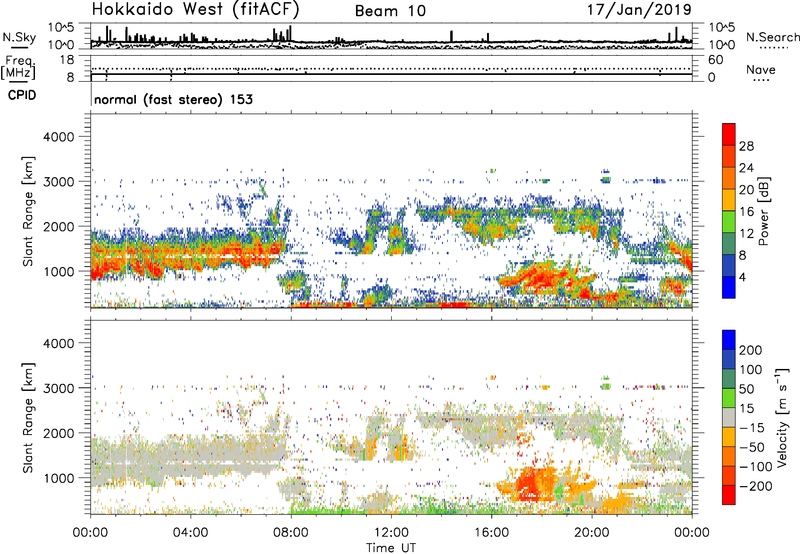Click the date '17/Jan/2019'
Image resolution: width=800 pixels, height=554 pixels.
(x=639, y=9)
